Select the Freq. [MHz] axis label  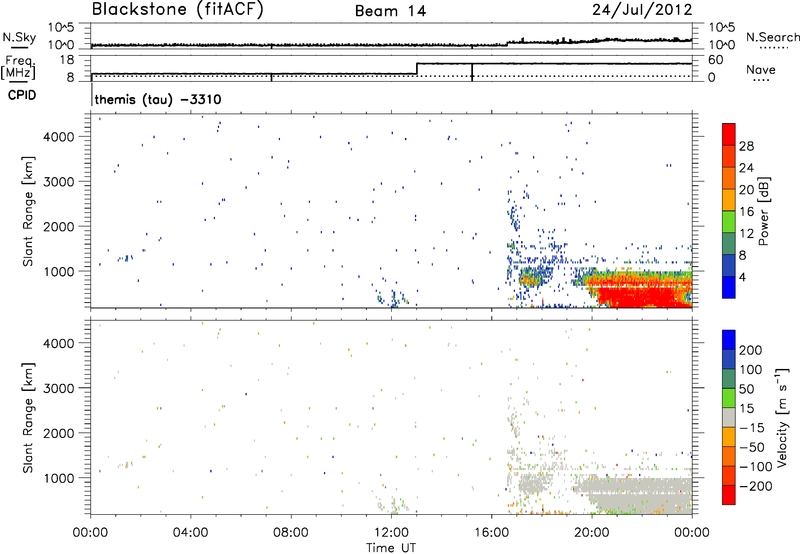point(18,68)
